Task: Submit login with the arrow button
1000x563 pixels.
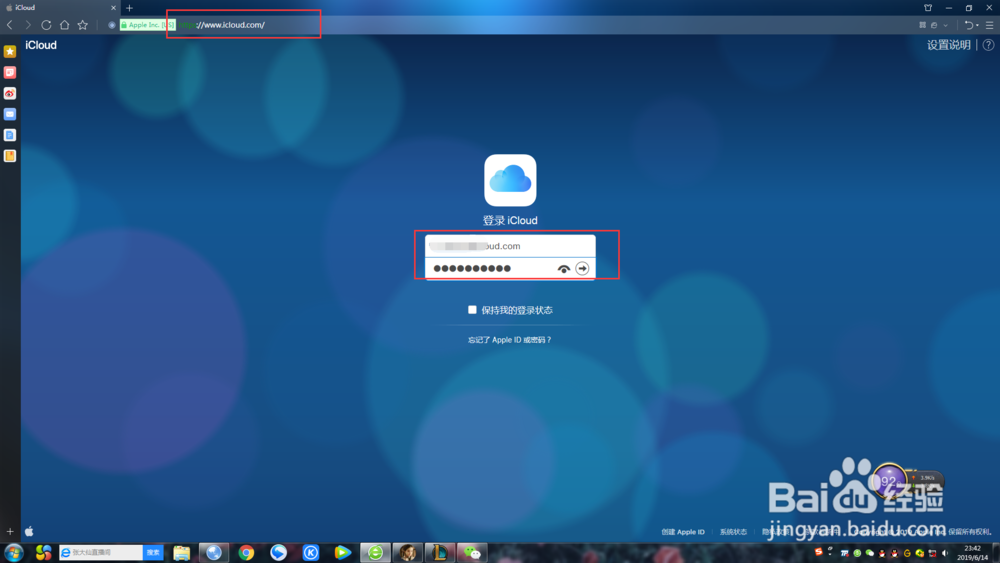Action: click(x=582, y=268)
